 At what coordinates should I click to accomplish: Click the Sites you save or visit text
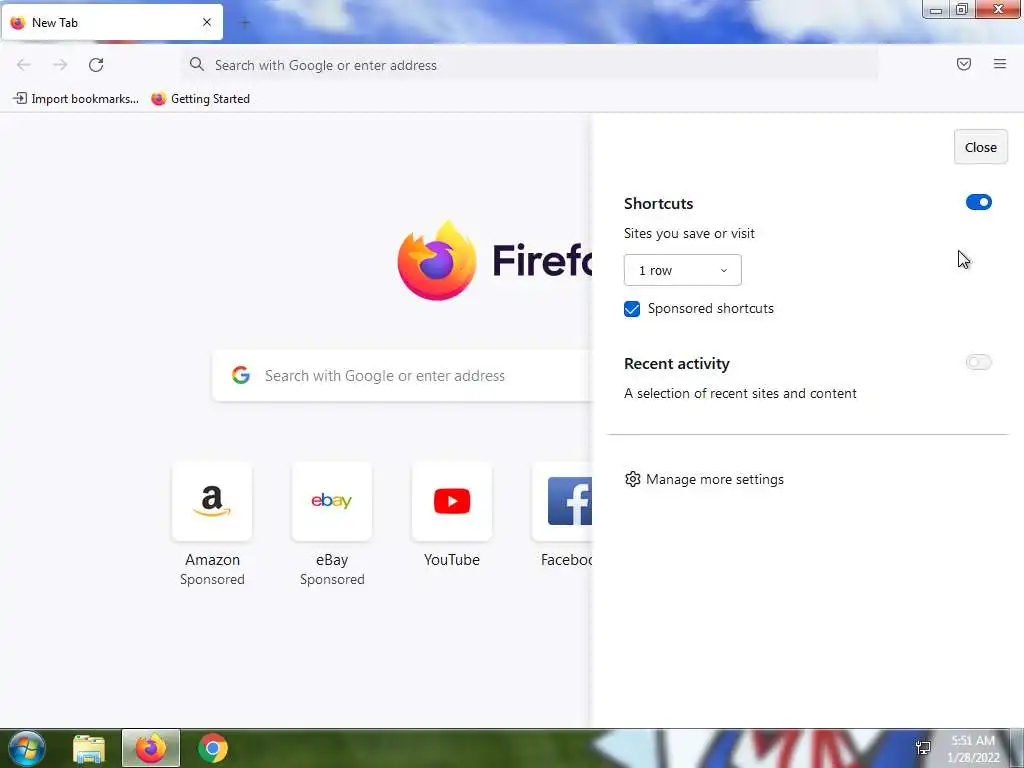click(x=689, y=233)
